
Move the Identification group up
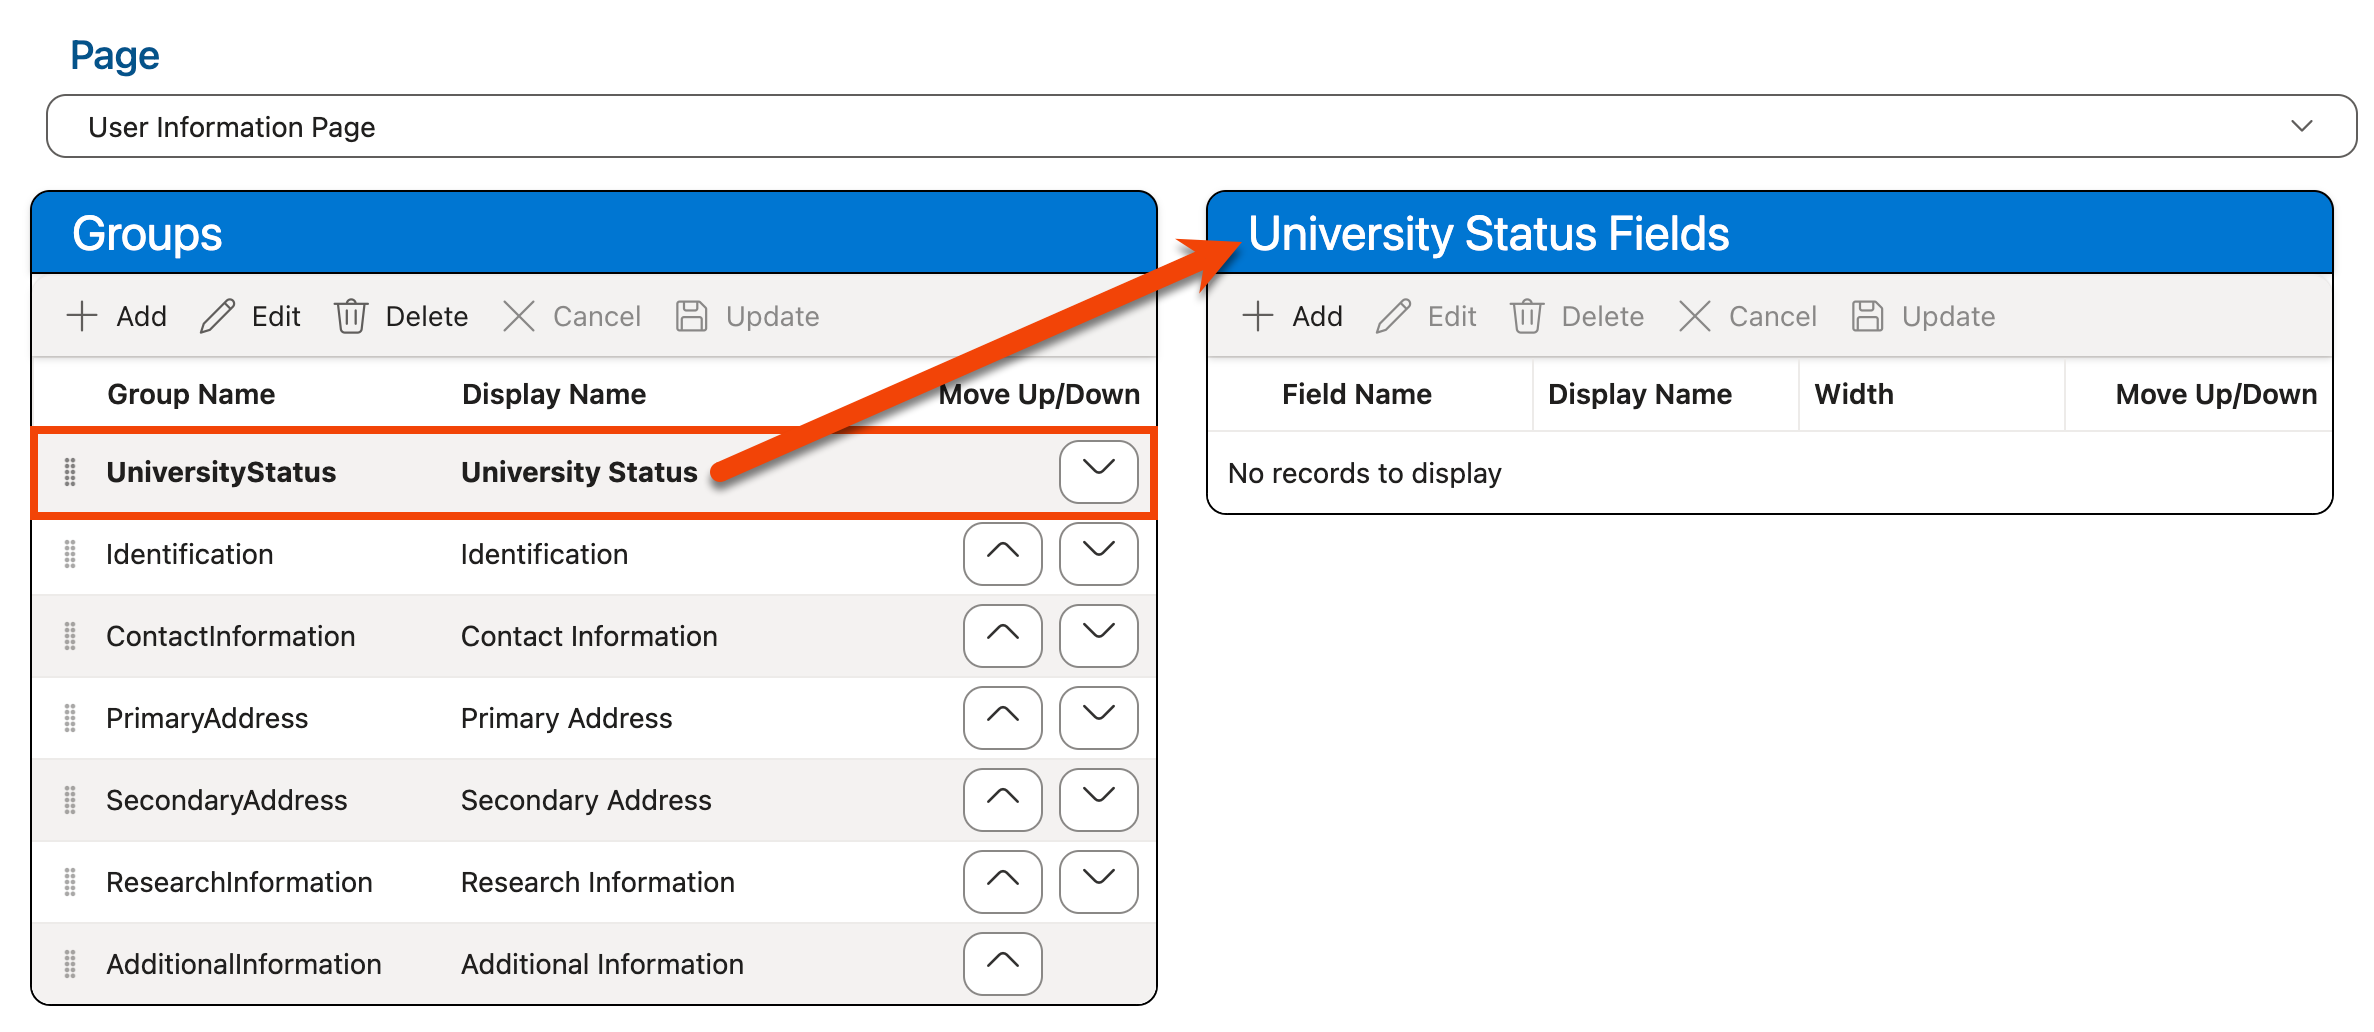tap(1002, 554)
